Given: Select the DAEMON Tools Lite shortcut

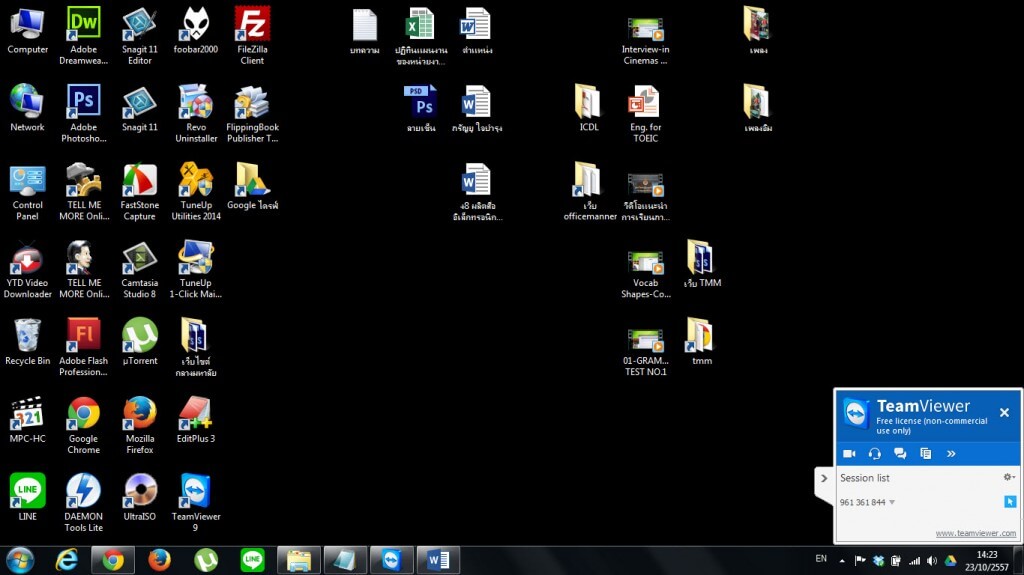Looking at the screenshot, I should click(x=84, y=502).
